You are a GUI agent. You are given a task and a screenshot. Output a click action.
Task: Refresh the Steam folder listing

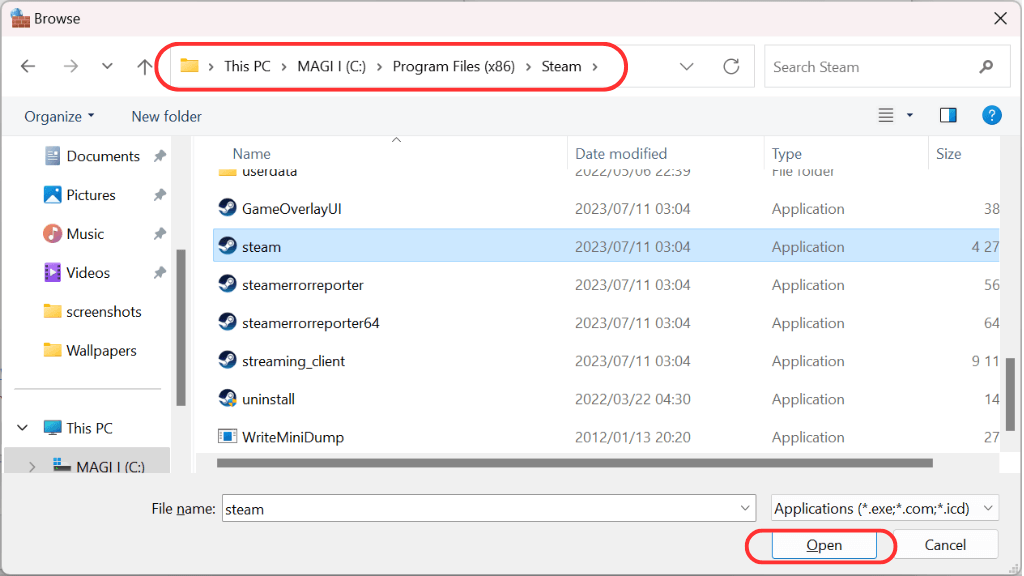click(731, 67)
